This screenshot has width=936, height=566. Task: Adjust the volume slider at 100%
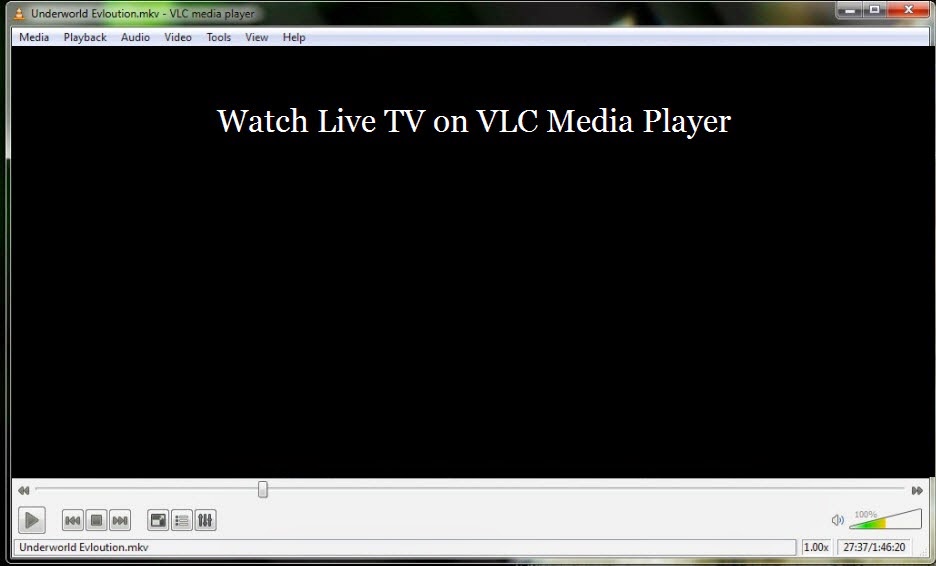[885, 519]
